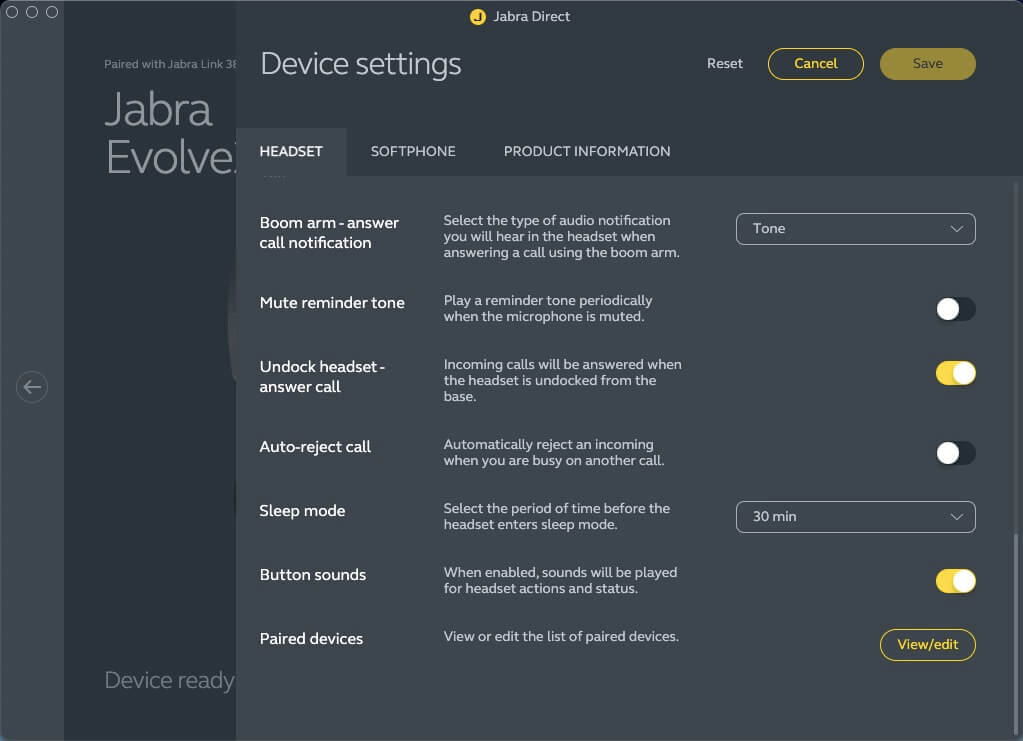Click the back arrow icon

pos(32,387)
